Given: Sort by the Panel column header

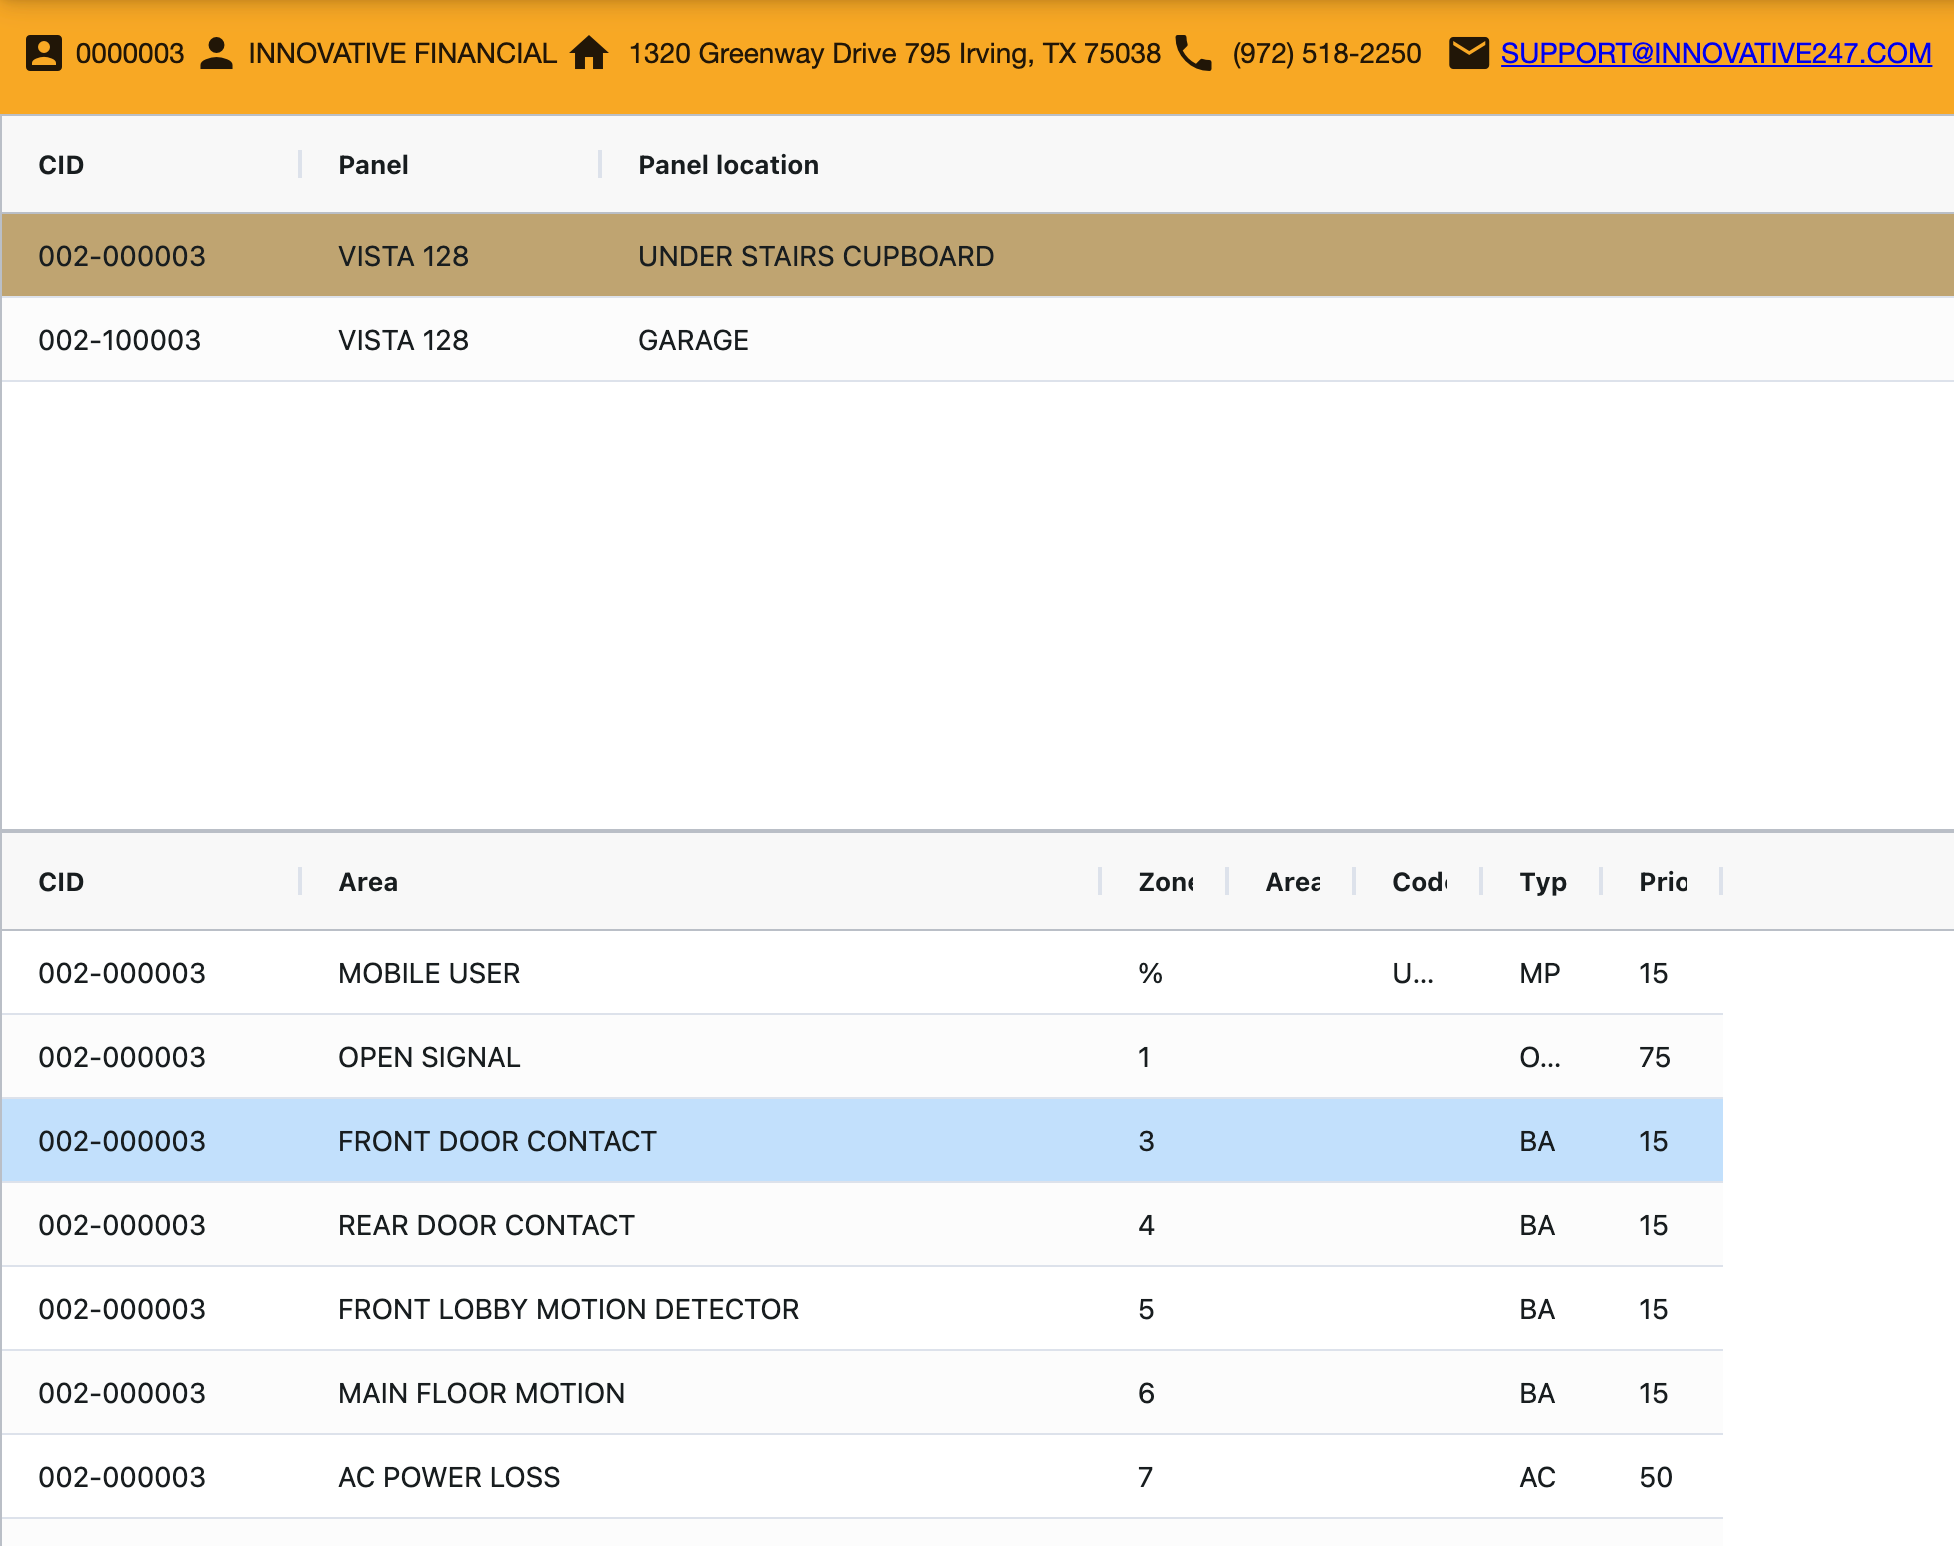Looking at the screenshot, I should (373, 165).
